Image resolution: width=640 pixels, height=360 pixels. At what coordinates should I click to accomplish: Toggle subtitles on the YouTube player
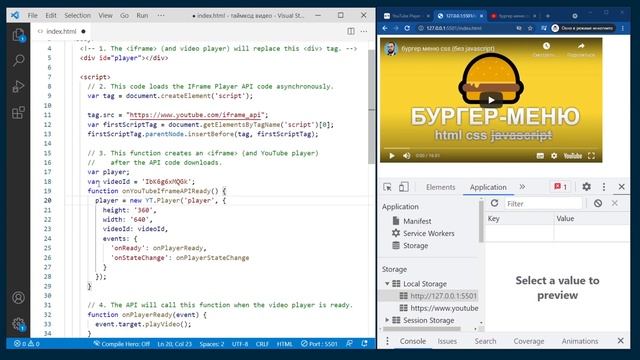tap(540, 156)
